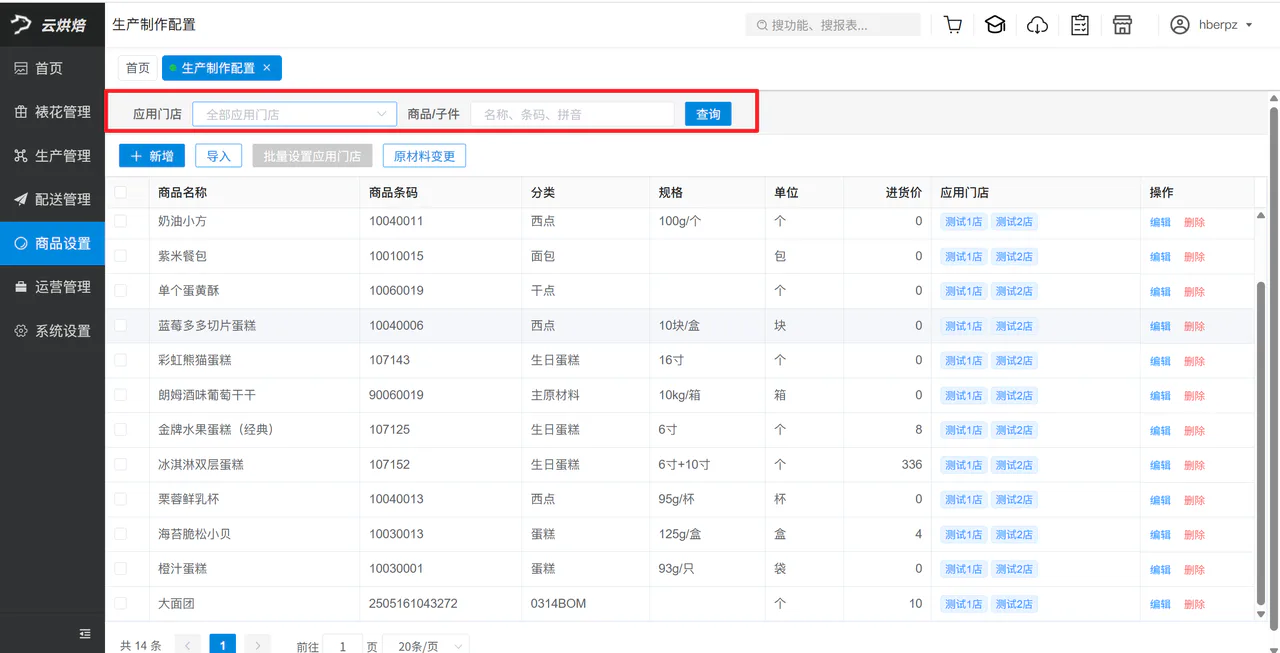Click 删除 for 橙汁蛋糕
1280x653 pixels.
[x=1194, y=569]
